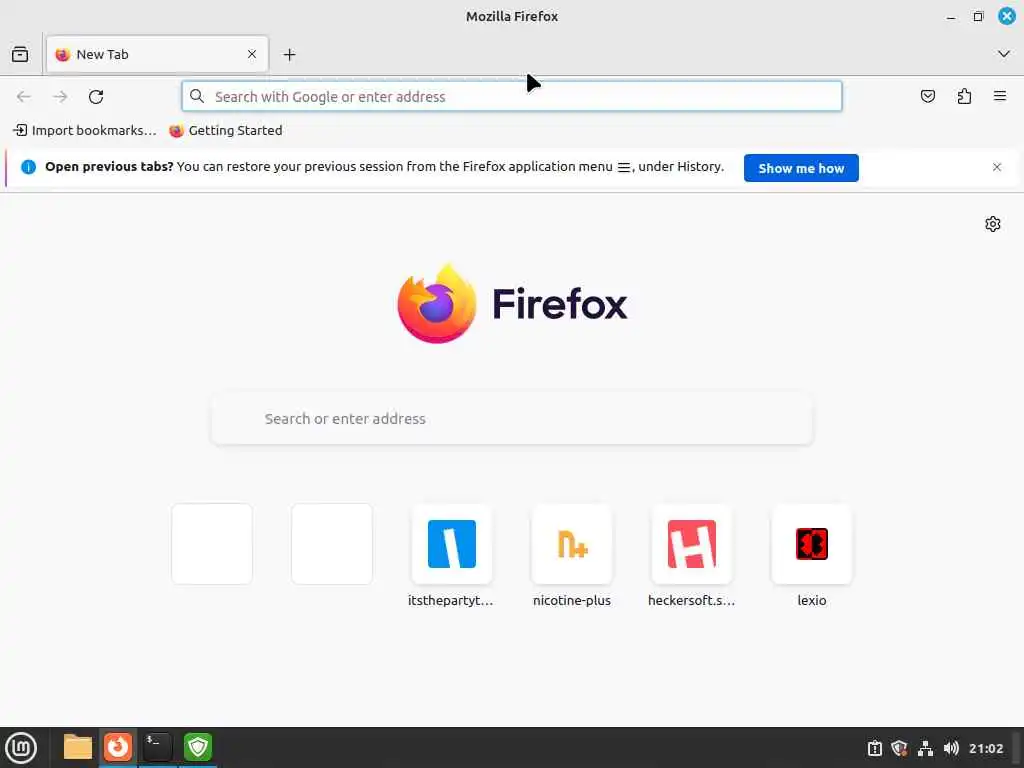Click the info icon in the notification bar
This screenshot has width=1024, height=768.
point(28,167)
